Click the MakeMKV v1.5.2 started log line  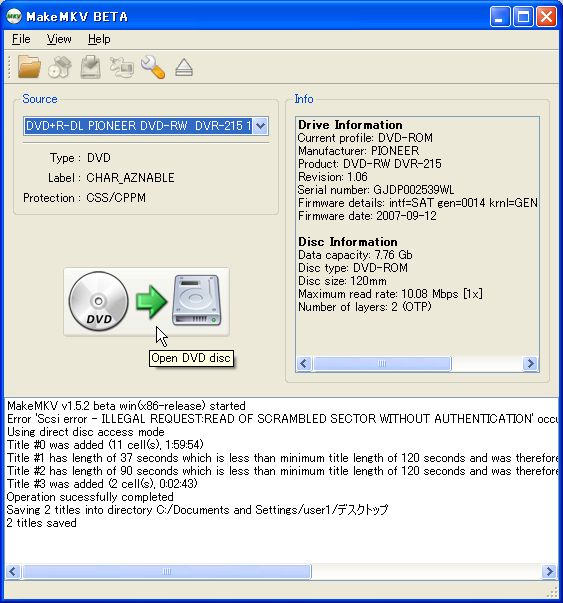tap(126, 406)
